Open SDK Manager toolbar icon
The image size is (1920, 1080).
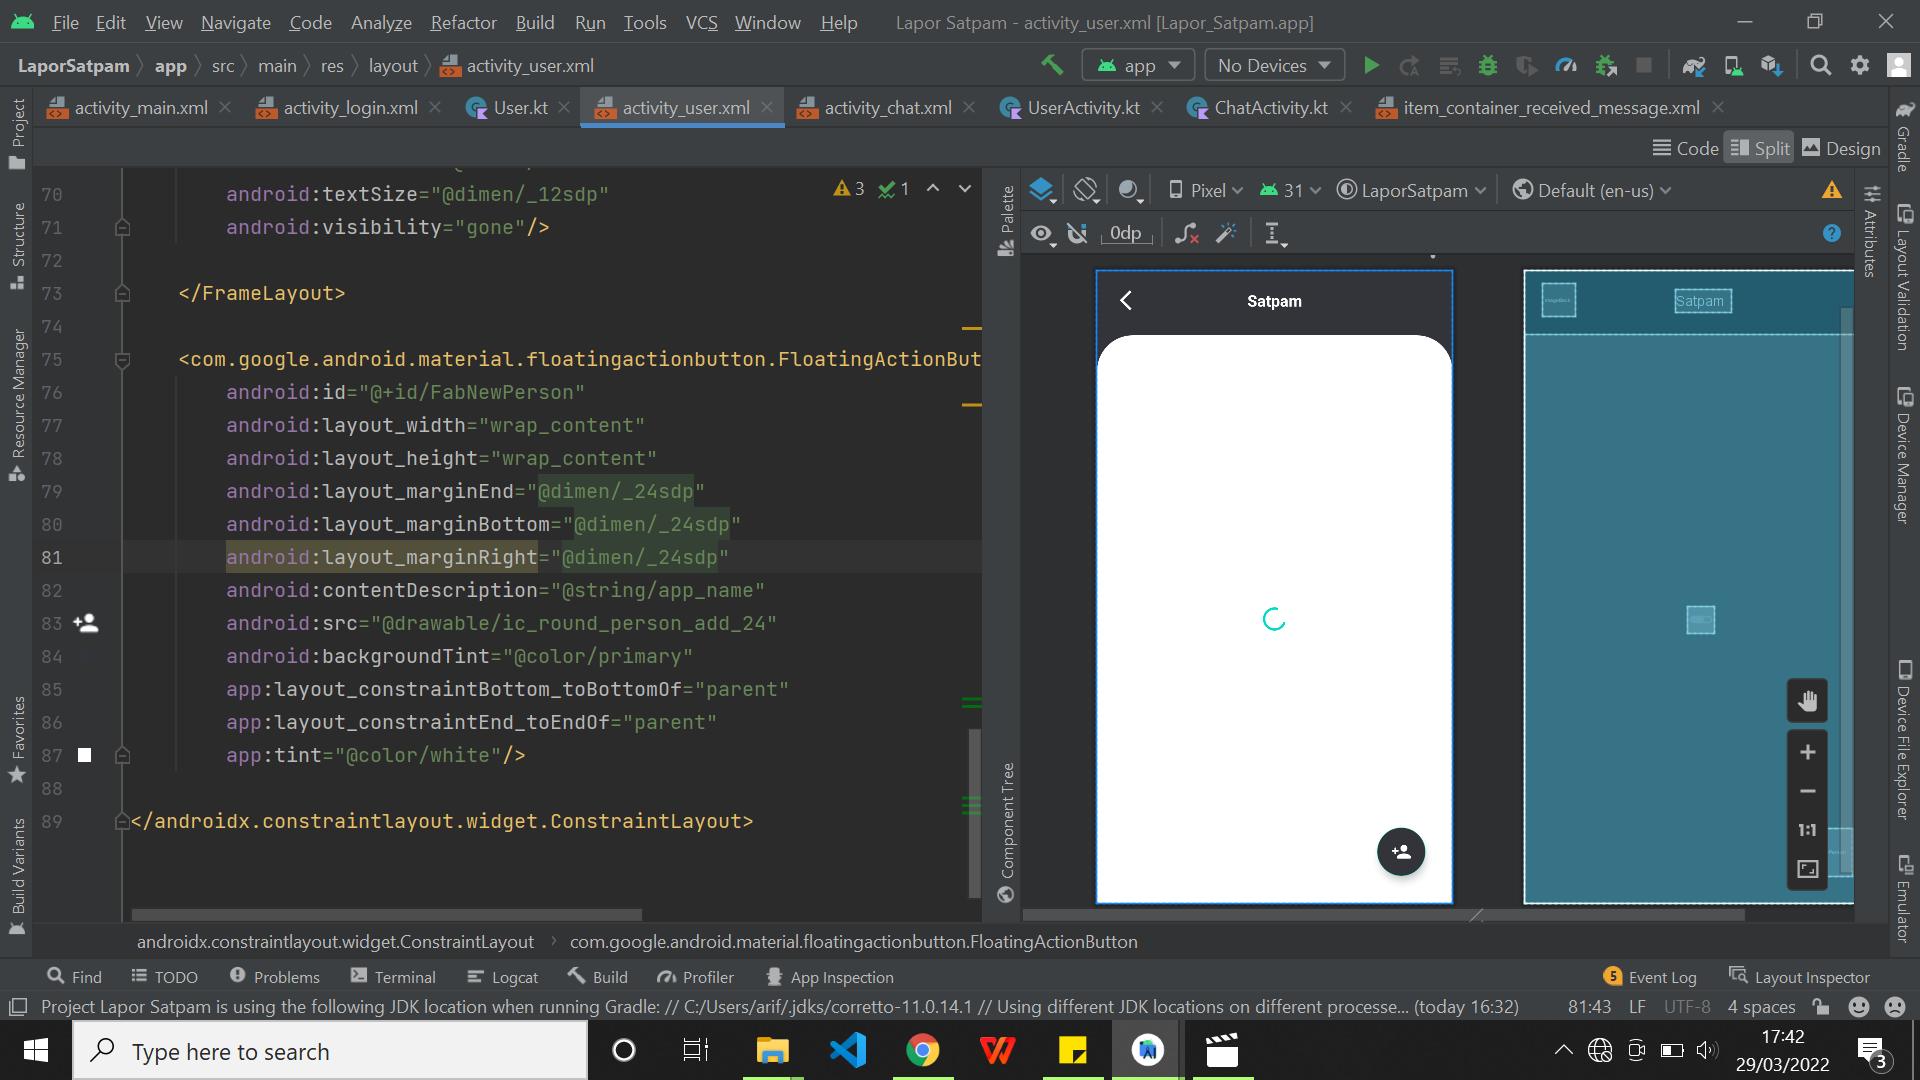click(1772, 65)
